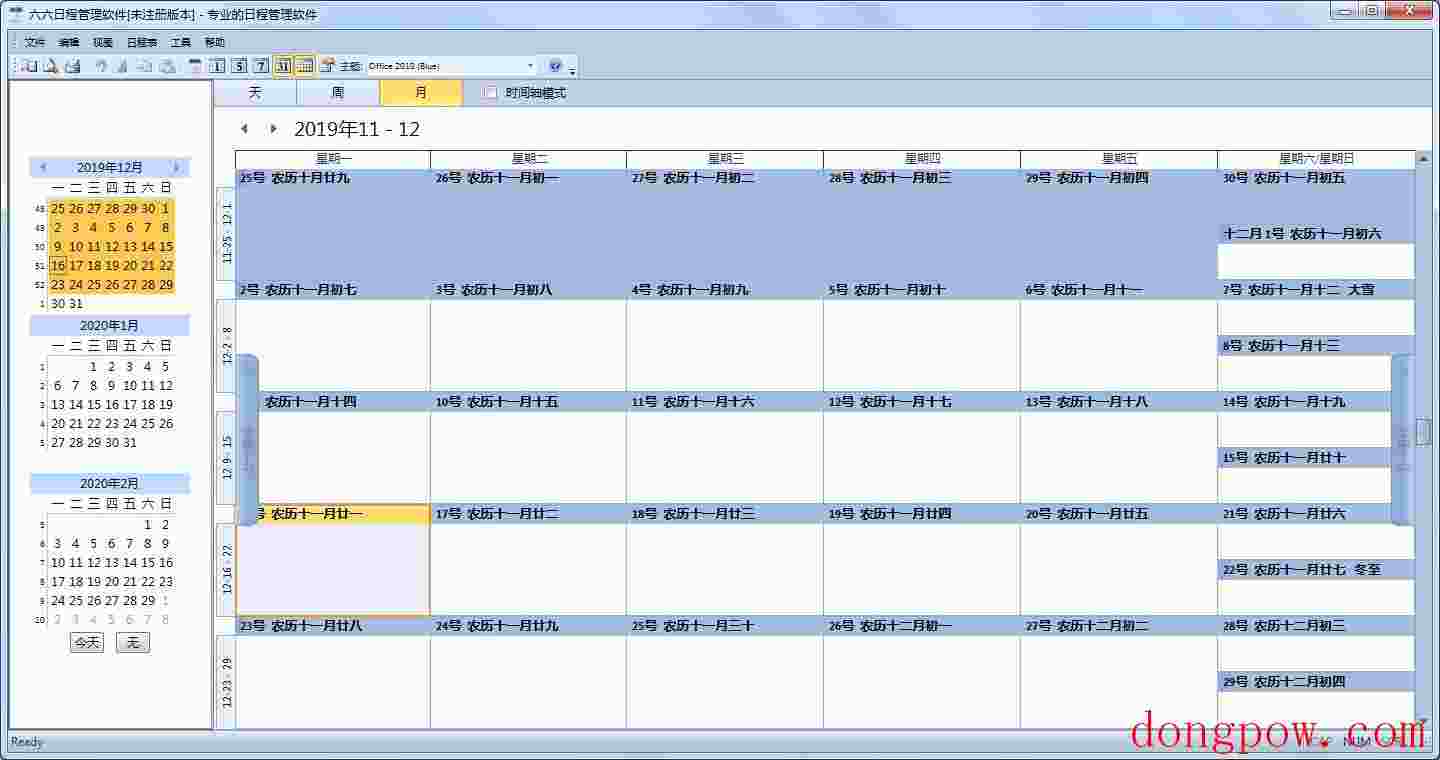This screenshot has height=760, width=1440.
Task: Click the blue help icon
Action: [555, 66]
